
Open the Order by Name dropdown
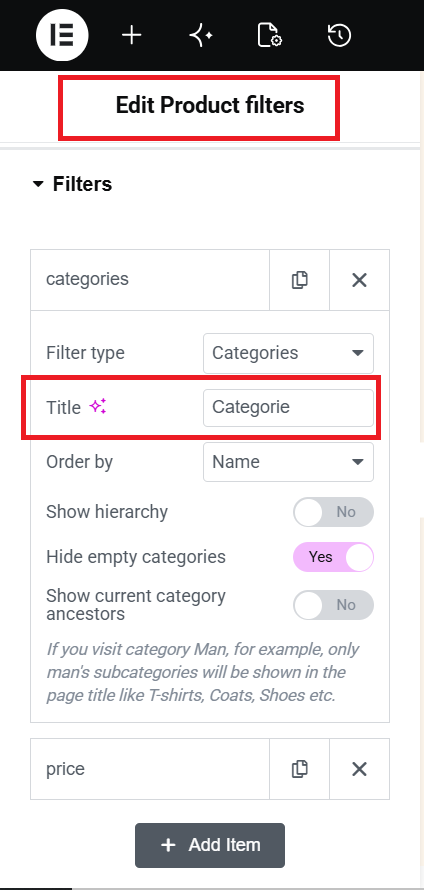(288, 462)
